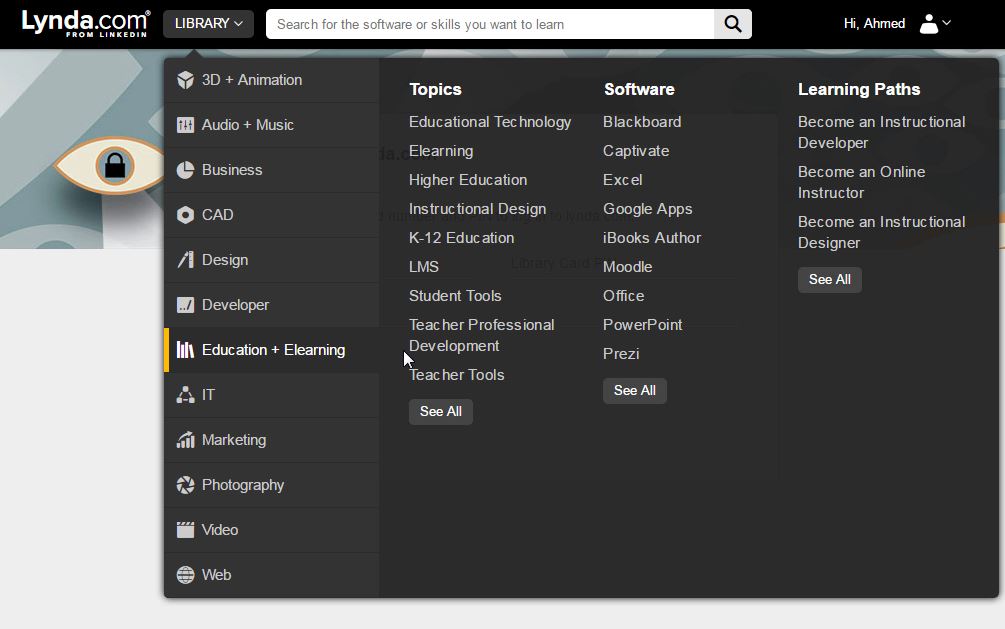Click See All under Learning Paths
Viewport: 1005px width, 629px height.
click(829, 280)
